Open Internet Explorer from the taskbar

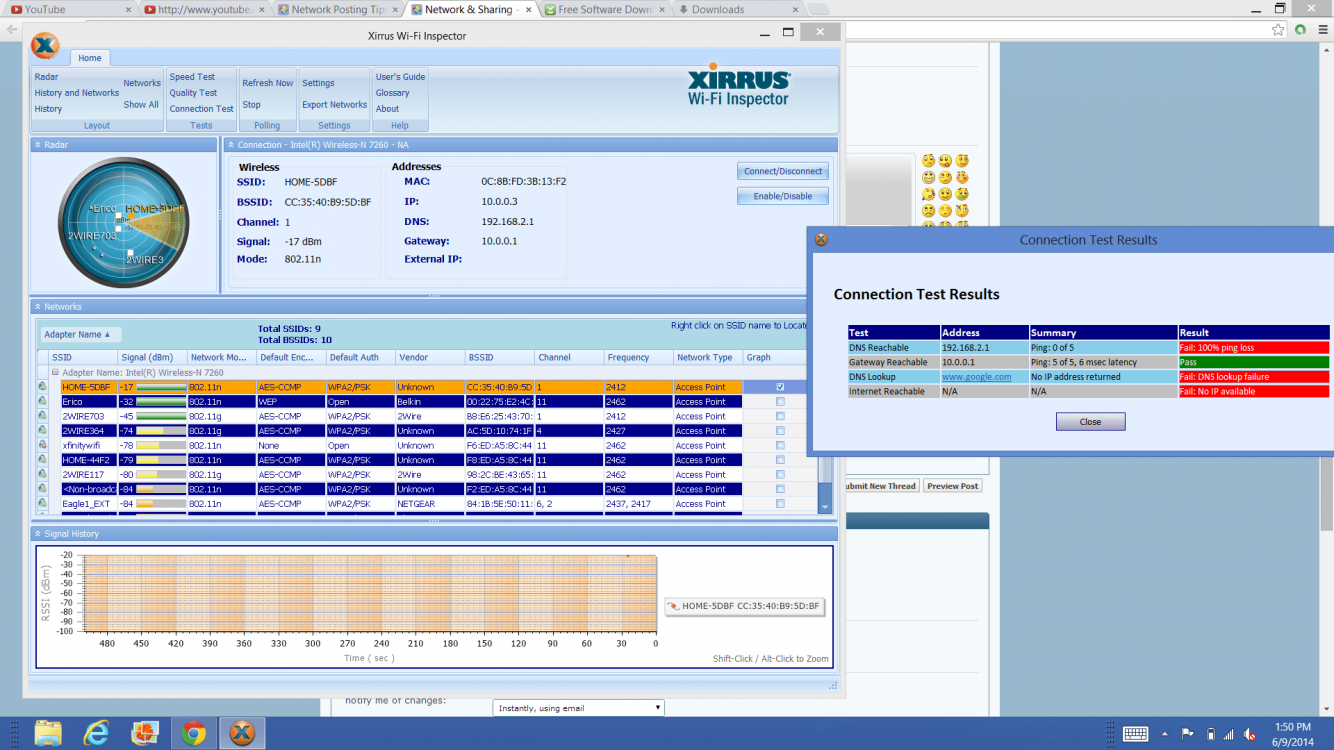pyautogui.click(x=96, y=733)
